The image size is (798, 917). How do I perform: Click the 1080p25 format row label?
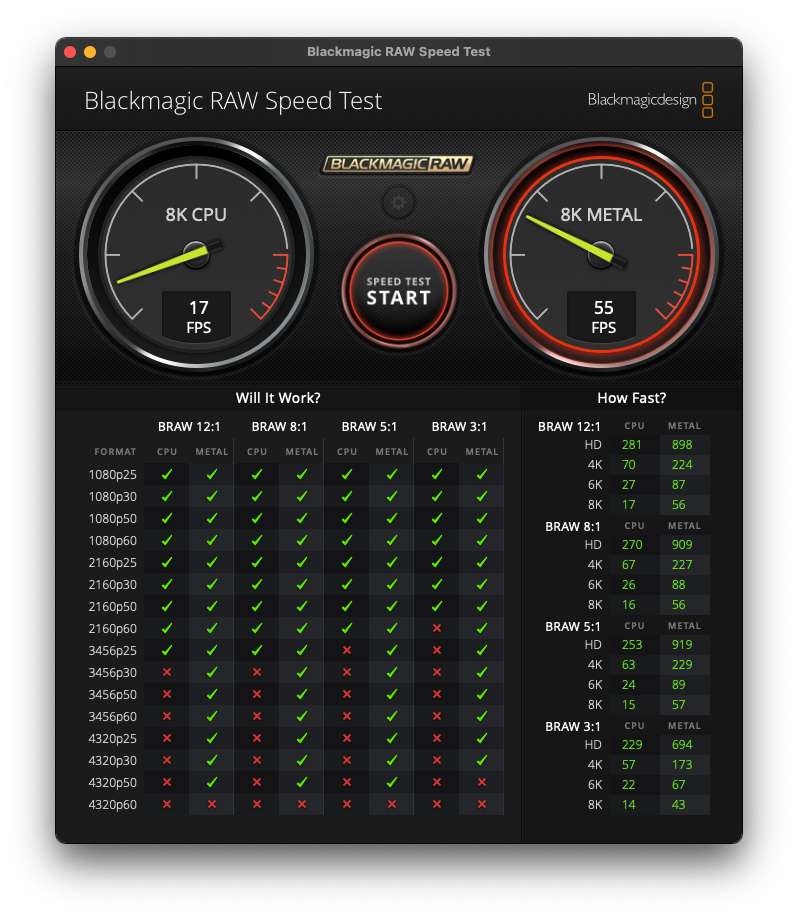tap(112, 474)
